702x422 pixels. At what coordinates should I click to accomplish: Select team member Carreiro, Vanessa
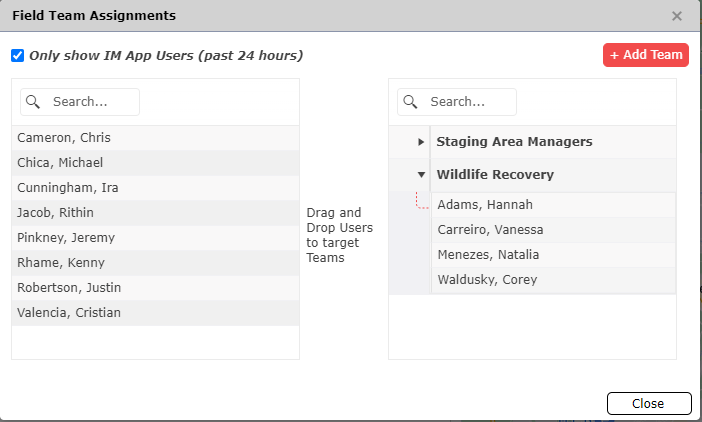click(491, 230)
